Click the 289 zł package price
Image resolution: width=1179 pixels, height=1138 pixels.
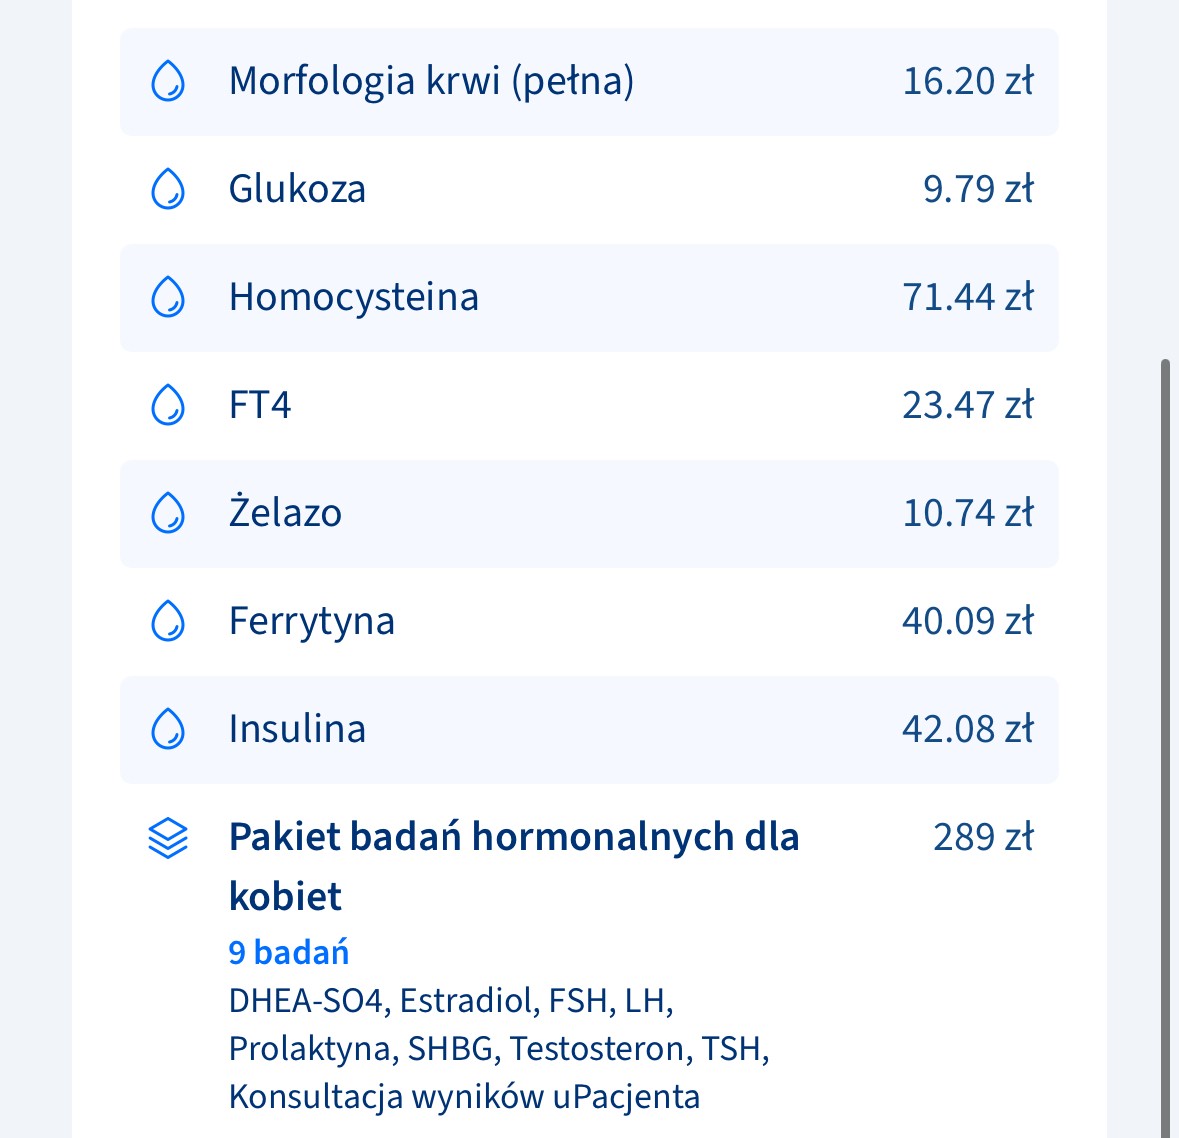coord(982,837)
